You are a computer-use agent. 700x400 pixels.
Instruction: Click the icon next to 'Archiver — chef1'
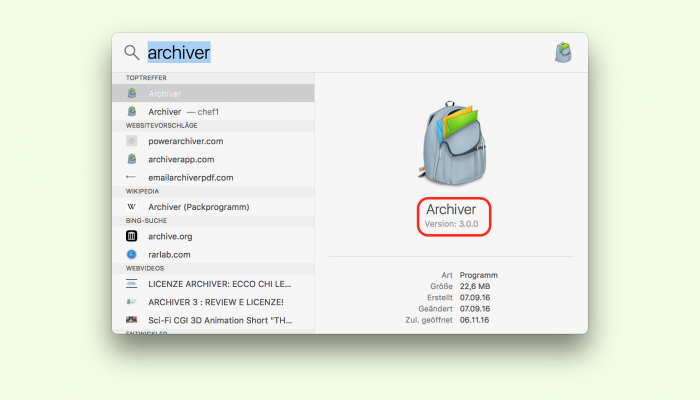132,111
